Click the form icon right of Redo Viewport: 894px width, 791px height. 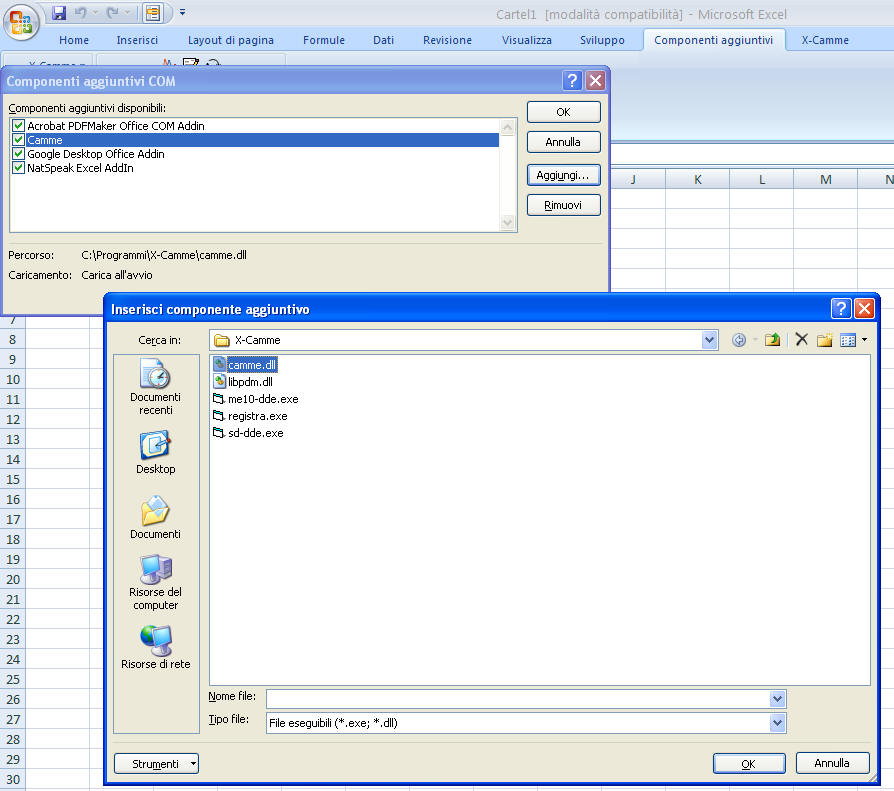153,13
